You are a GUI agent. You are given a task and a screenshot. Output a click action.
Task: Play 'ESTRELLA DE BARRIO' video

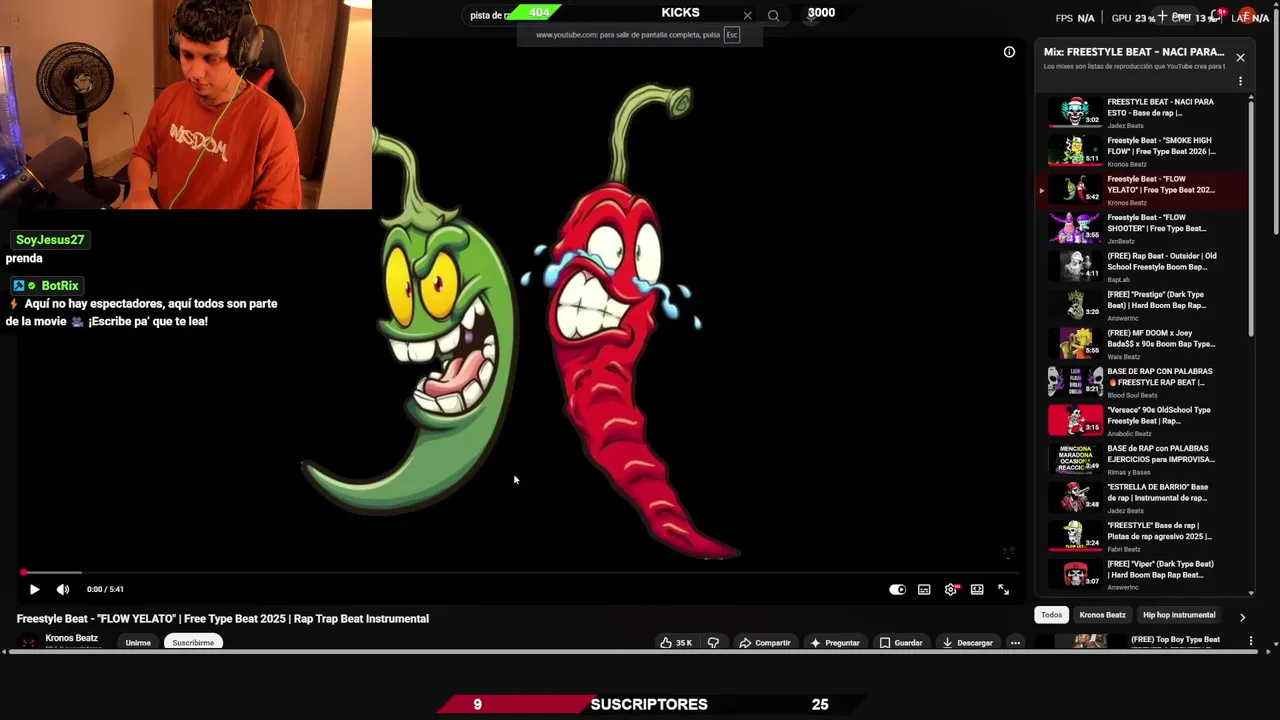1140,497
